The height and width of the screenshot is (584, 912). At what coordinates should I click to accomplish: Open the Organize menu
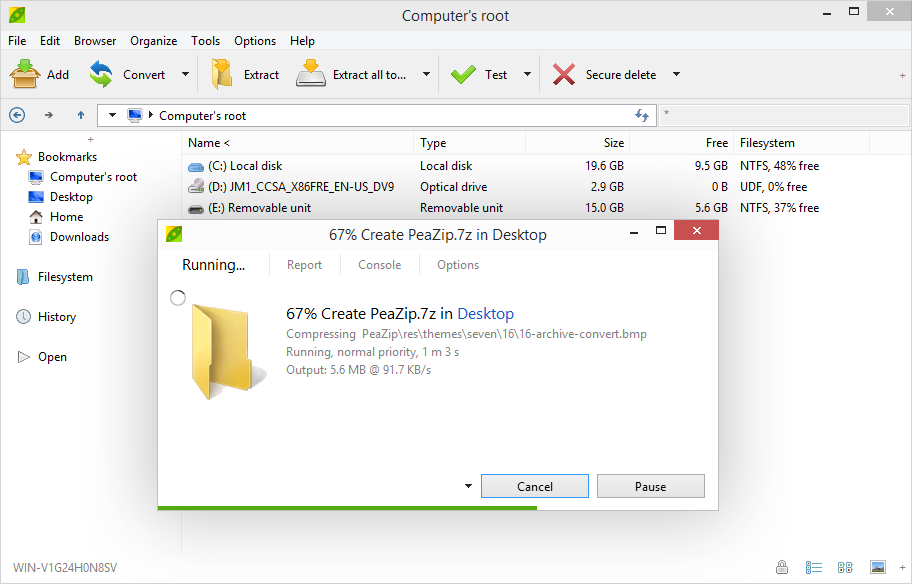click(x=154, y=41)
